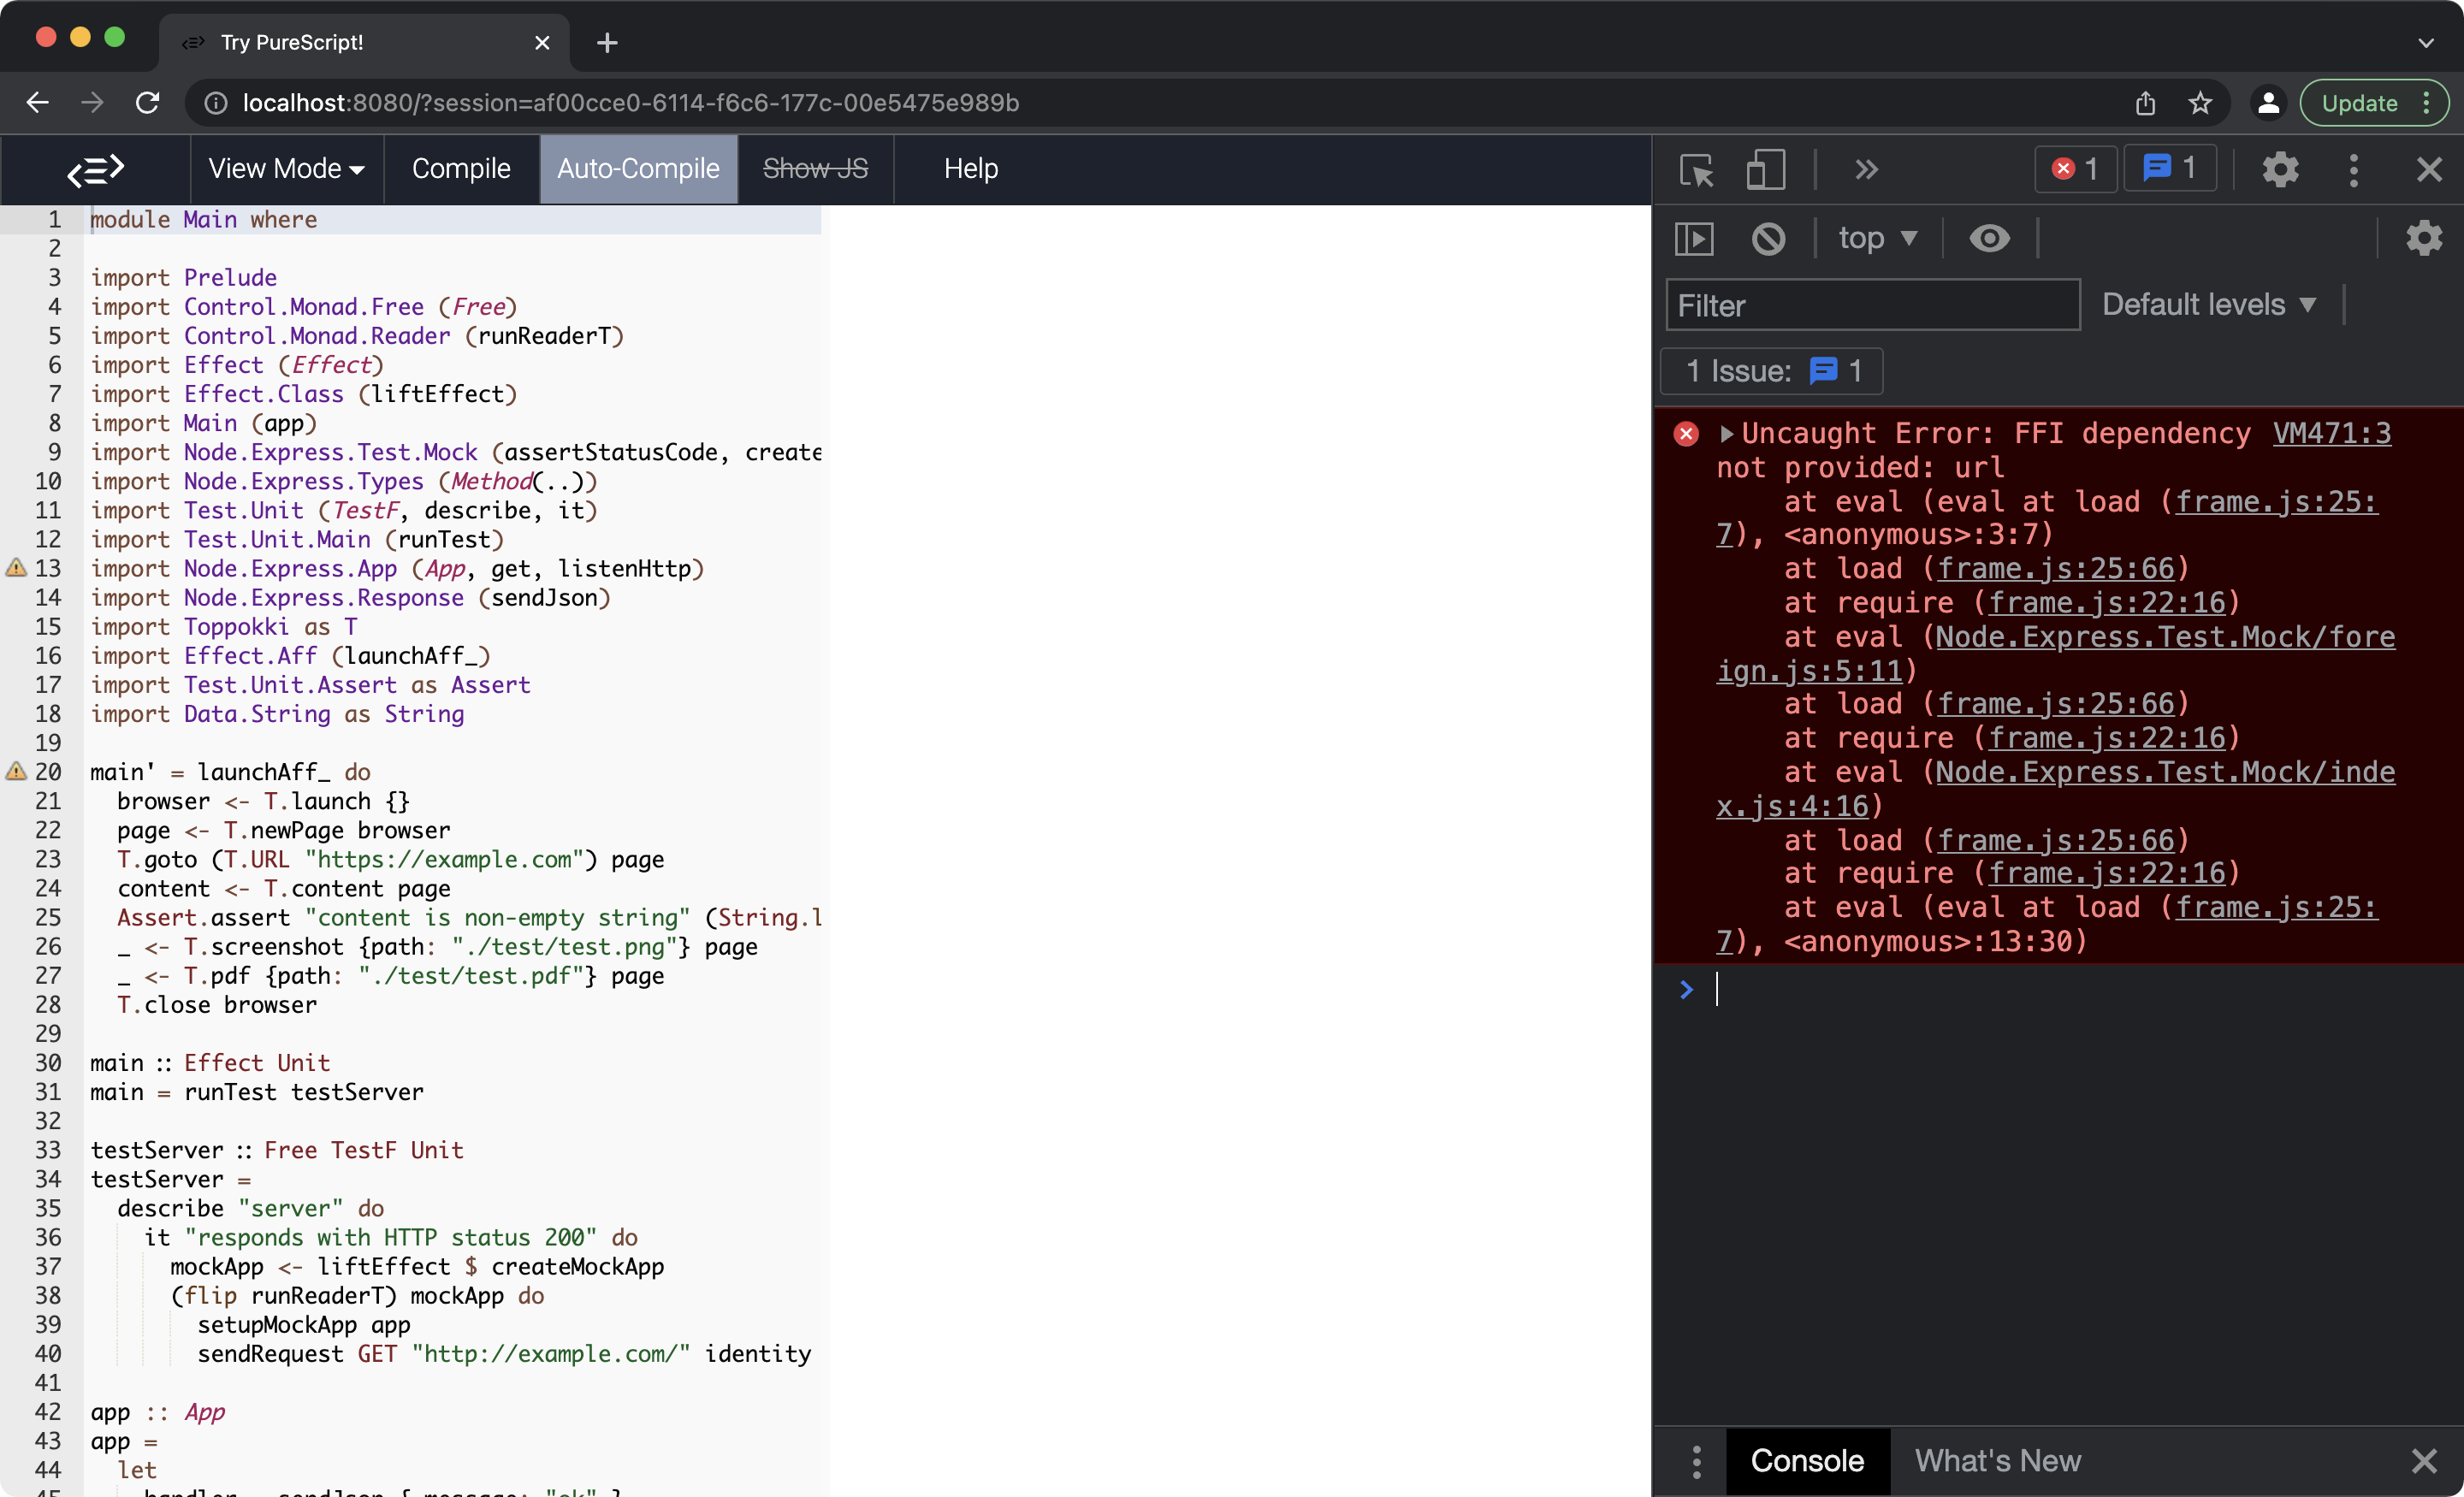Click the PureScript logo icon
Viewport: 2464px width, 1497px height.
click(96, 169)
